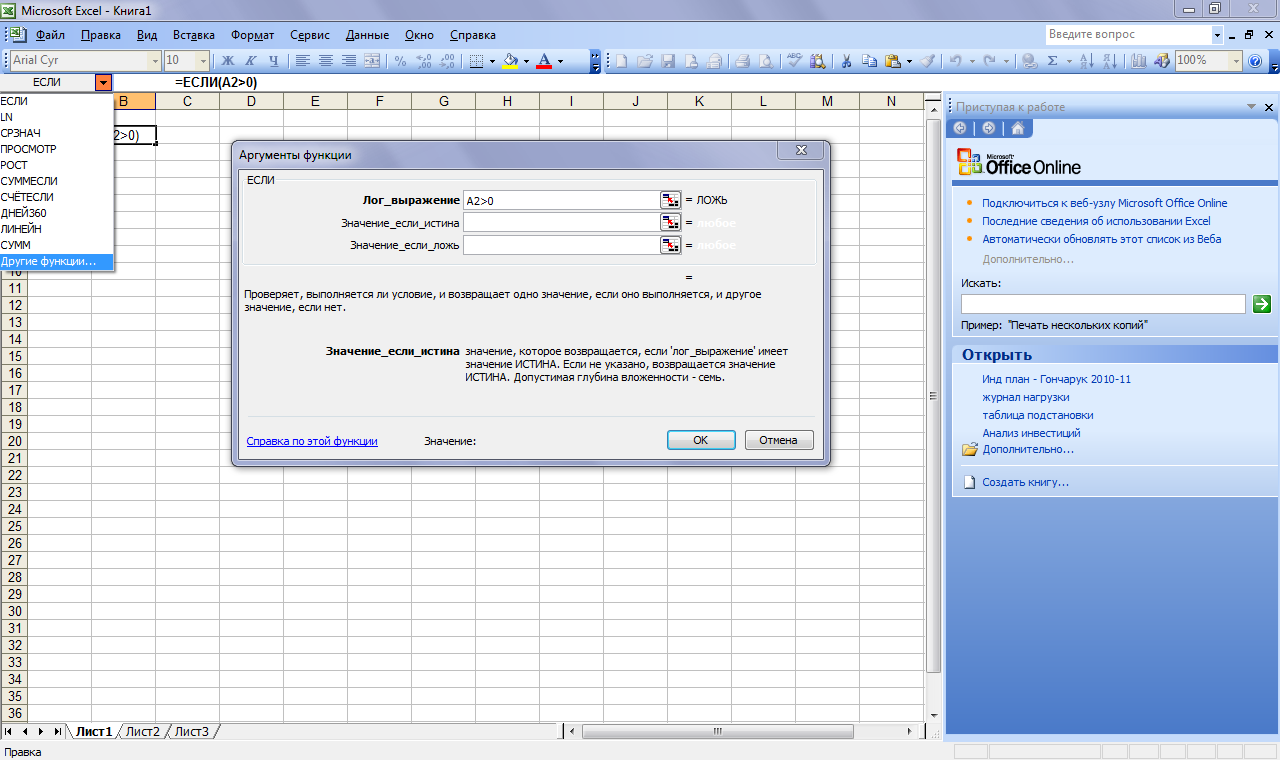Expand the Borders dropdown arrow
The height and width of the screenshot is (760, 1280).
[x=491, y=60]
